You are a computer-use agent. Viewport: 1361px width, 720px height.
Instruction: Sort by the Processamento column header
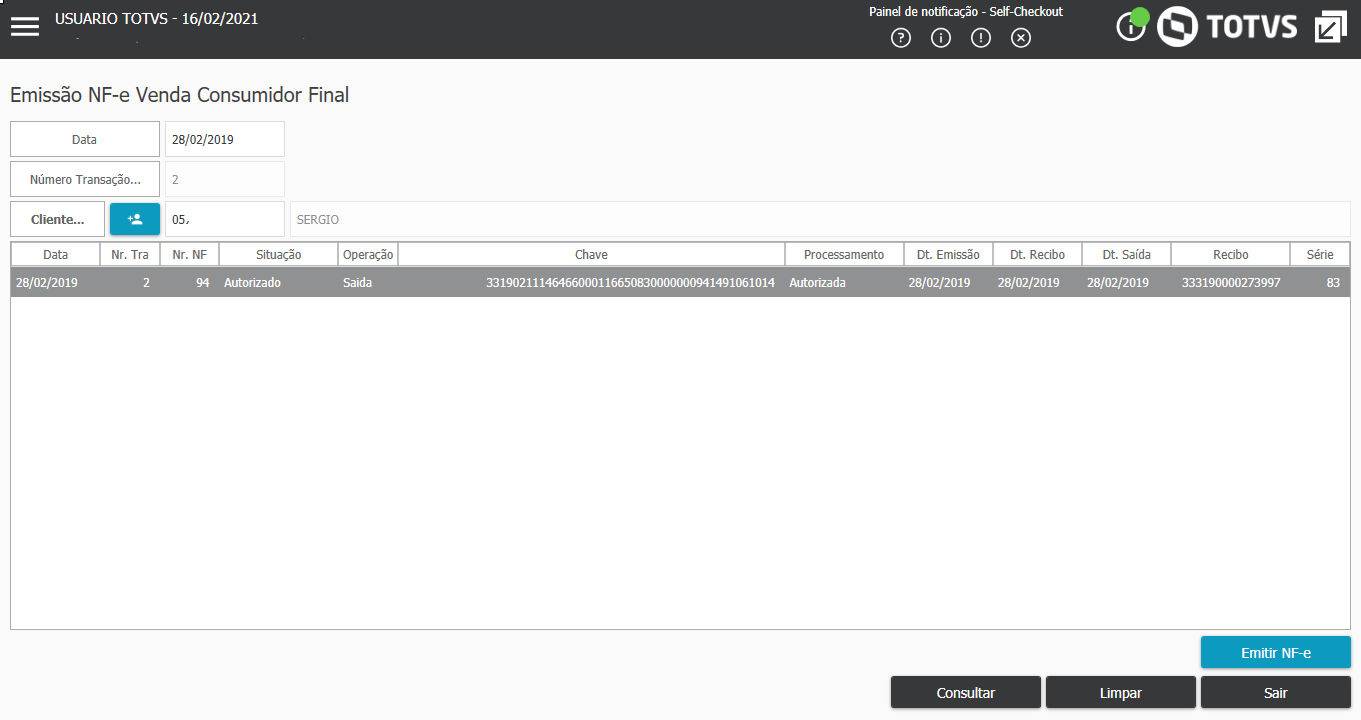tap(844, 254)
